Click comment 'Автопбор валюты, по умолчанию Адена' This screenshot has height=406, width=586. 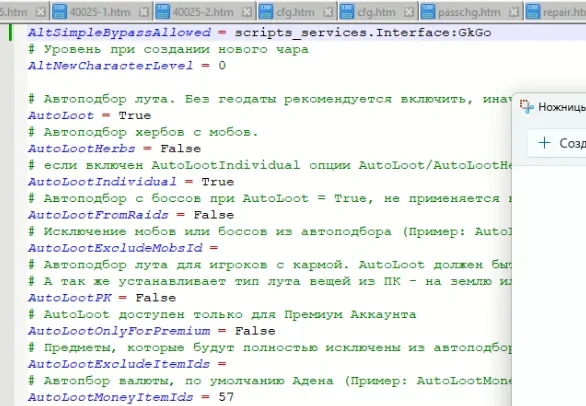coord(270,381)
